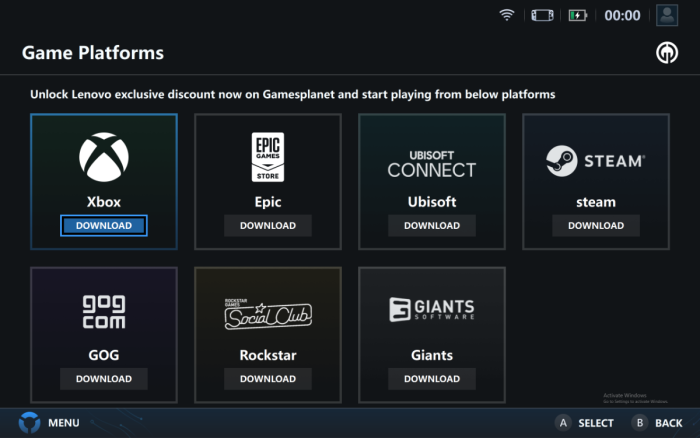Download the Xbox platform
This screenshot has height=438, width=700.
104,225
